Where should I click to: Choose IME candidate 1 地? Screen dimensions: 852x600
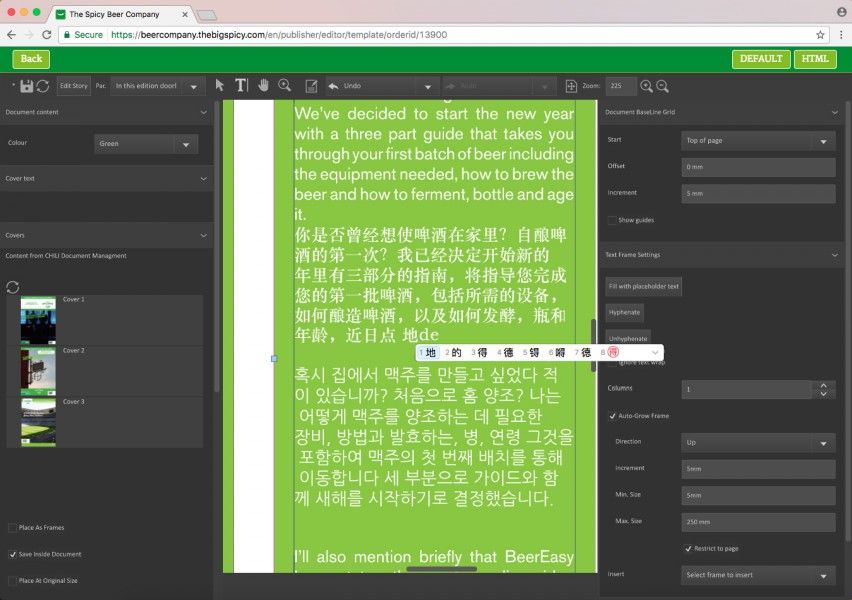click(428, 353)
